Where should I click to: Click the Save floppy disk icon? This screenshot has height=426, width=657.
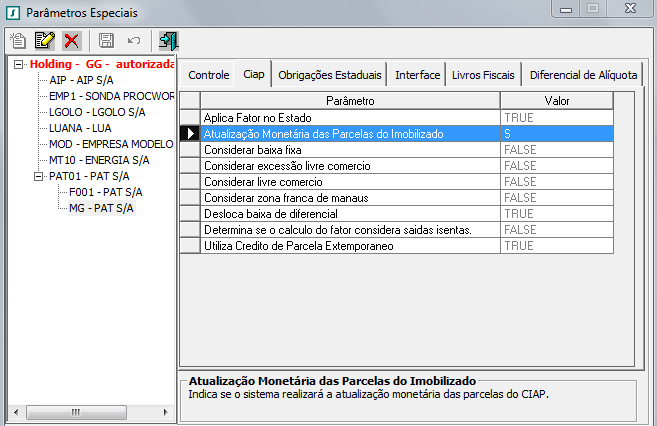pos(106,40)
